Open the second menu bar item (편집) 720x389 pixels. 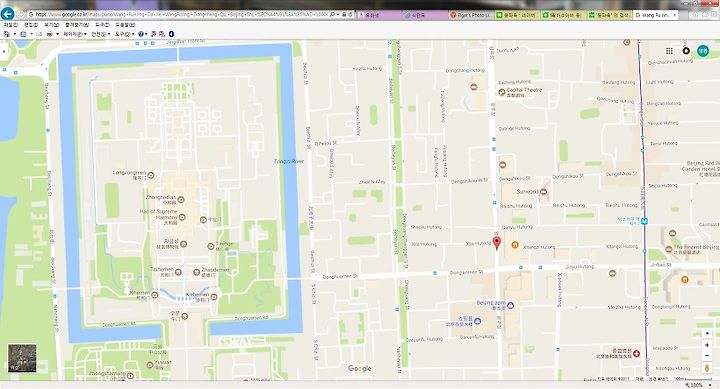(31, 25)
